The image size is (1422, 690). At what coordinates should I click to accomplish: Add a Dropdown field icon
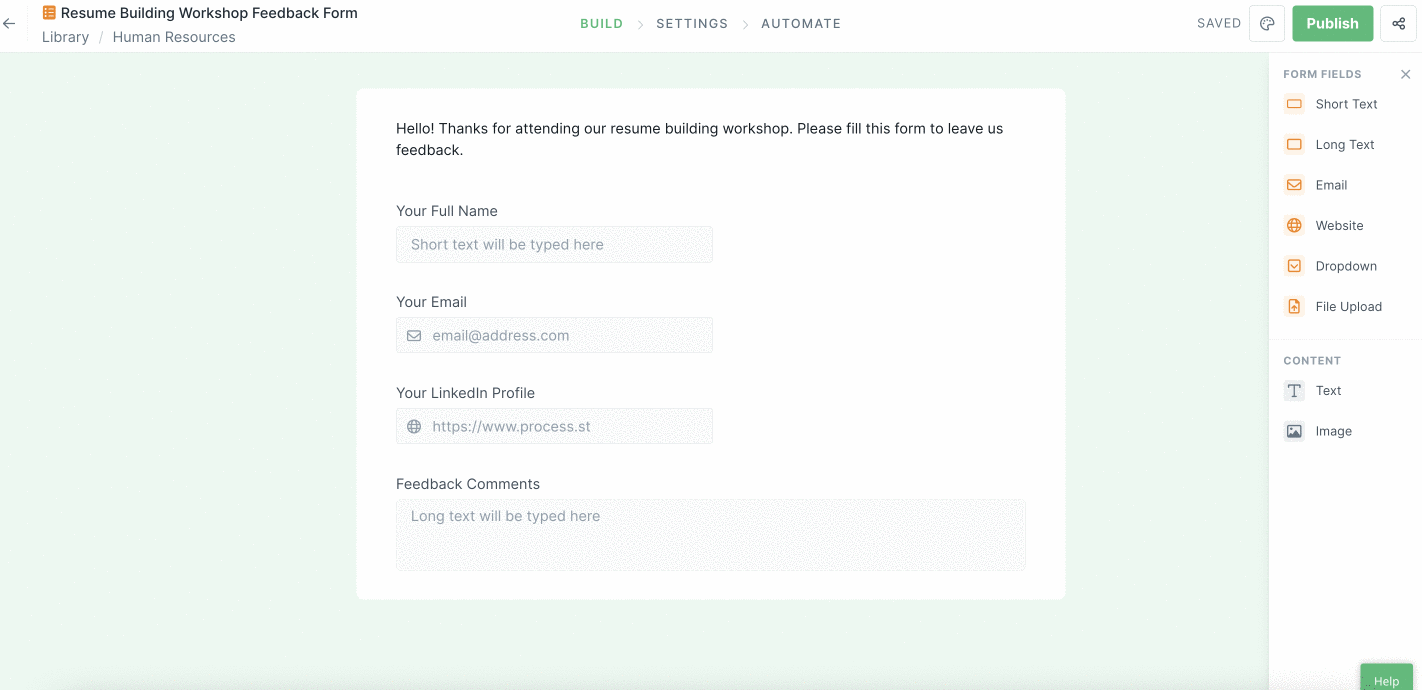(1294, 266)
